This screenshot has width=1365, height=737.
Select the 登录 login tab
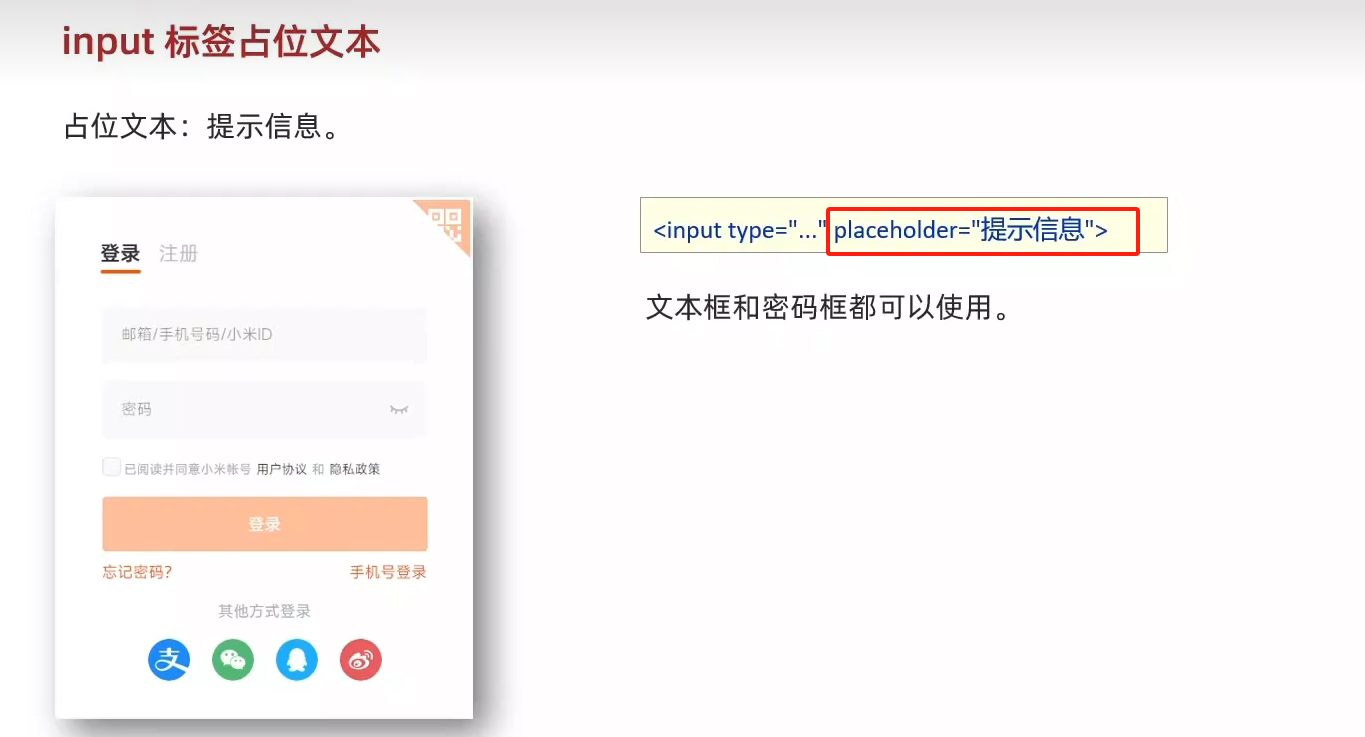click(x=119, y=254)
